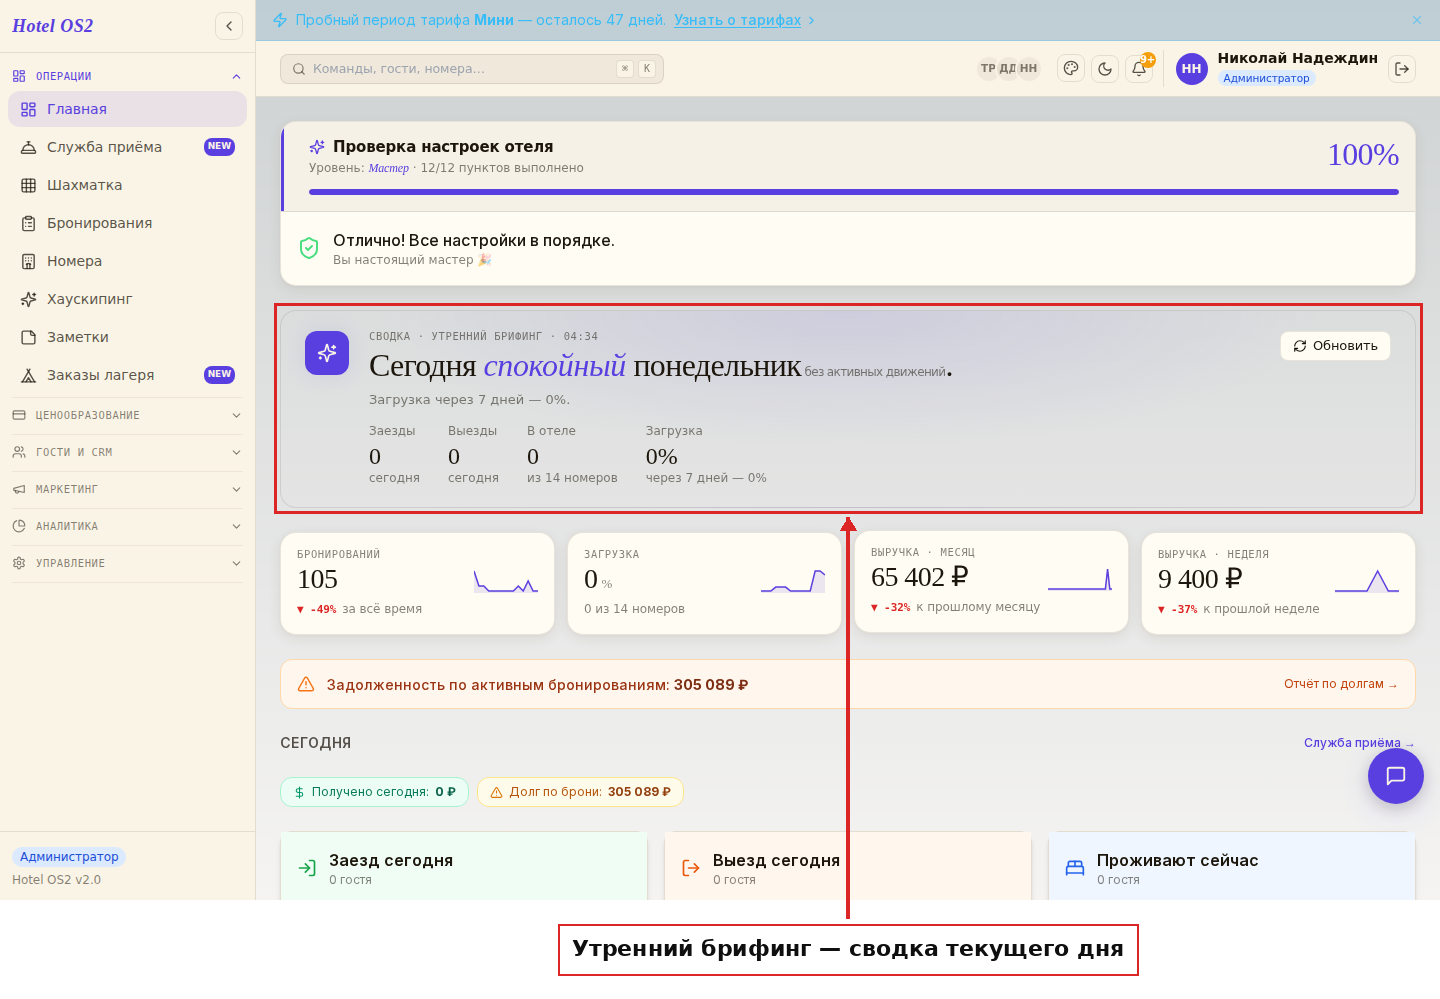Click the Номера building icon
The image size is (1440, 999).
coord(29,261)
